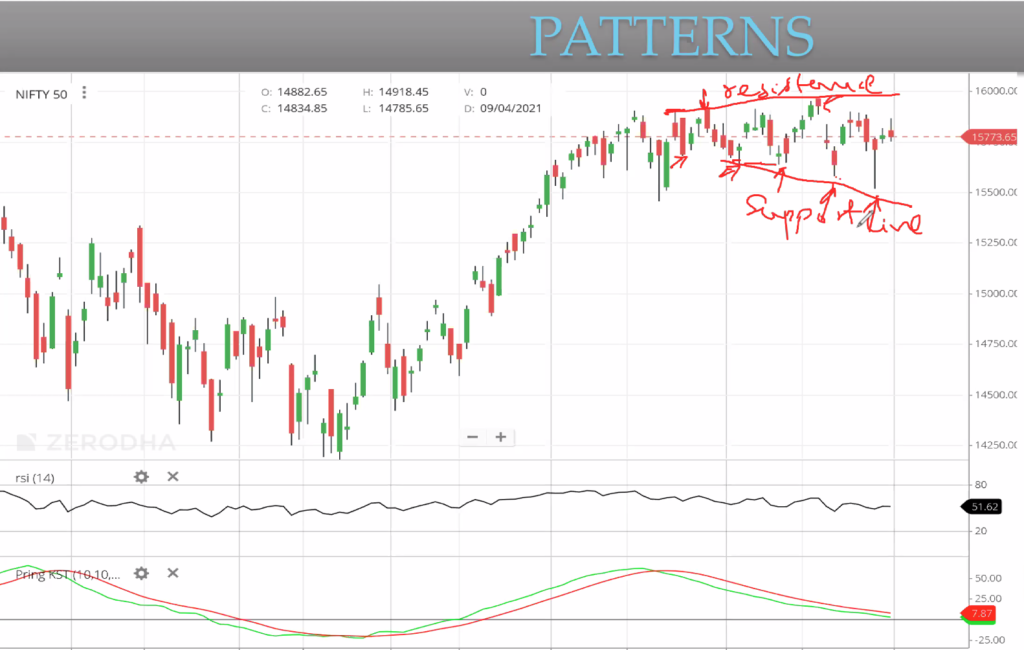Image resolution: width=1024 pixels, height=650 pixels.
Task: Open rsi (14) indicator settings gear
Action: (141, 477)
